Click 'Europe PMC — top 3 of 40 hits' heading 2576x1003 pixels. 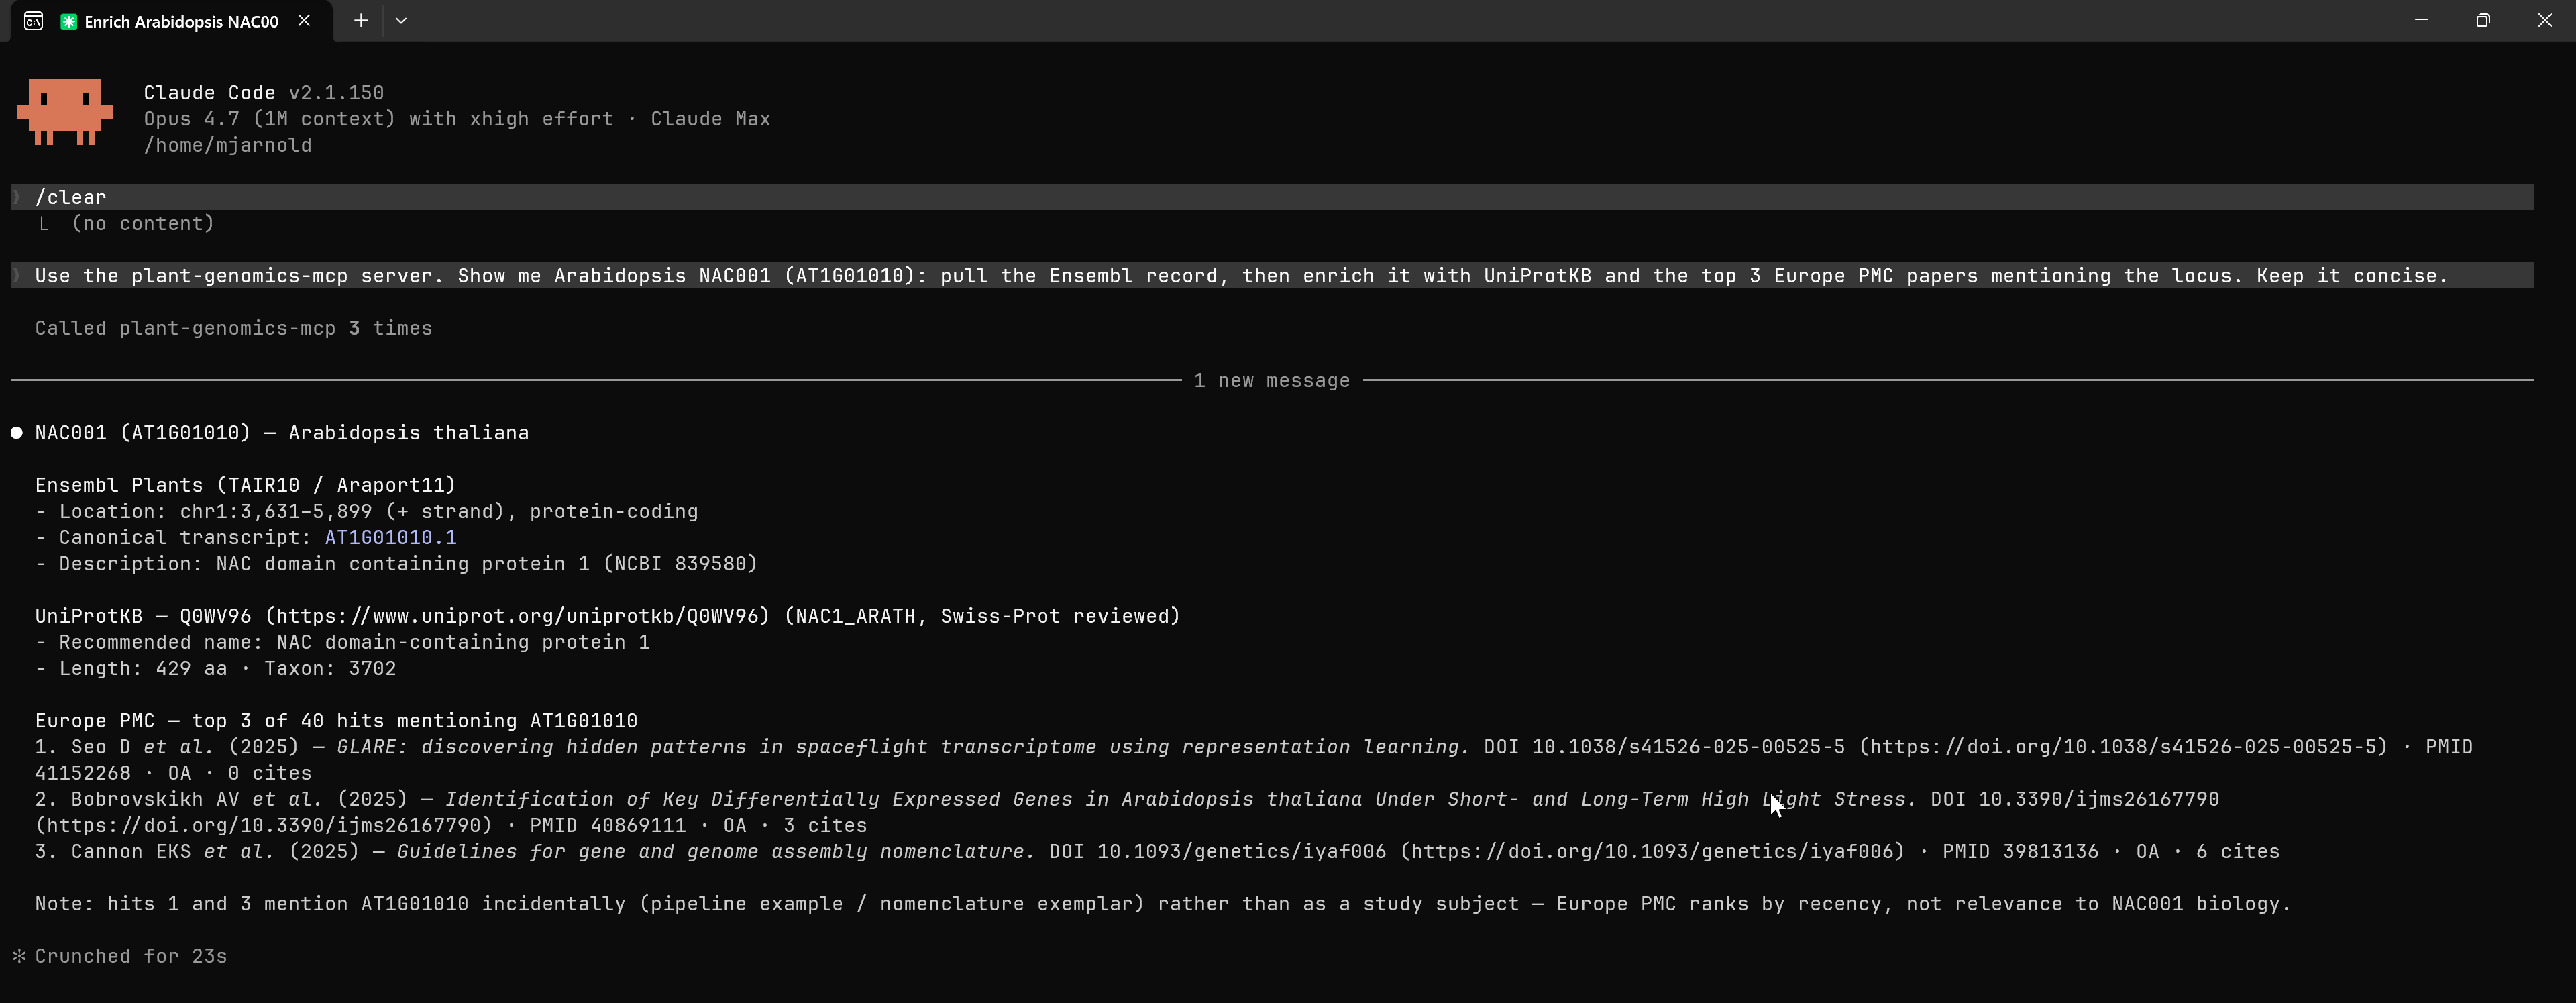[x=336, y=721]
